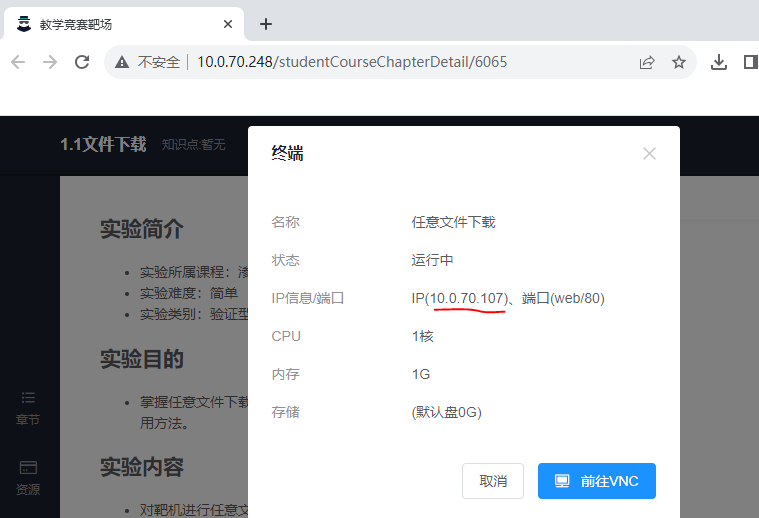Click the IP address 10.0.70.107 text
Screen dimensions: 759x518
pos(468,298)
